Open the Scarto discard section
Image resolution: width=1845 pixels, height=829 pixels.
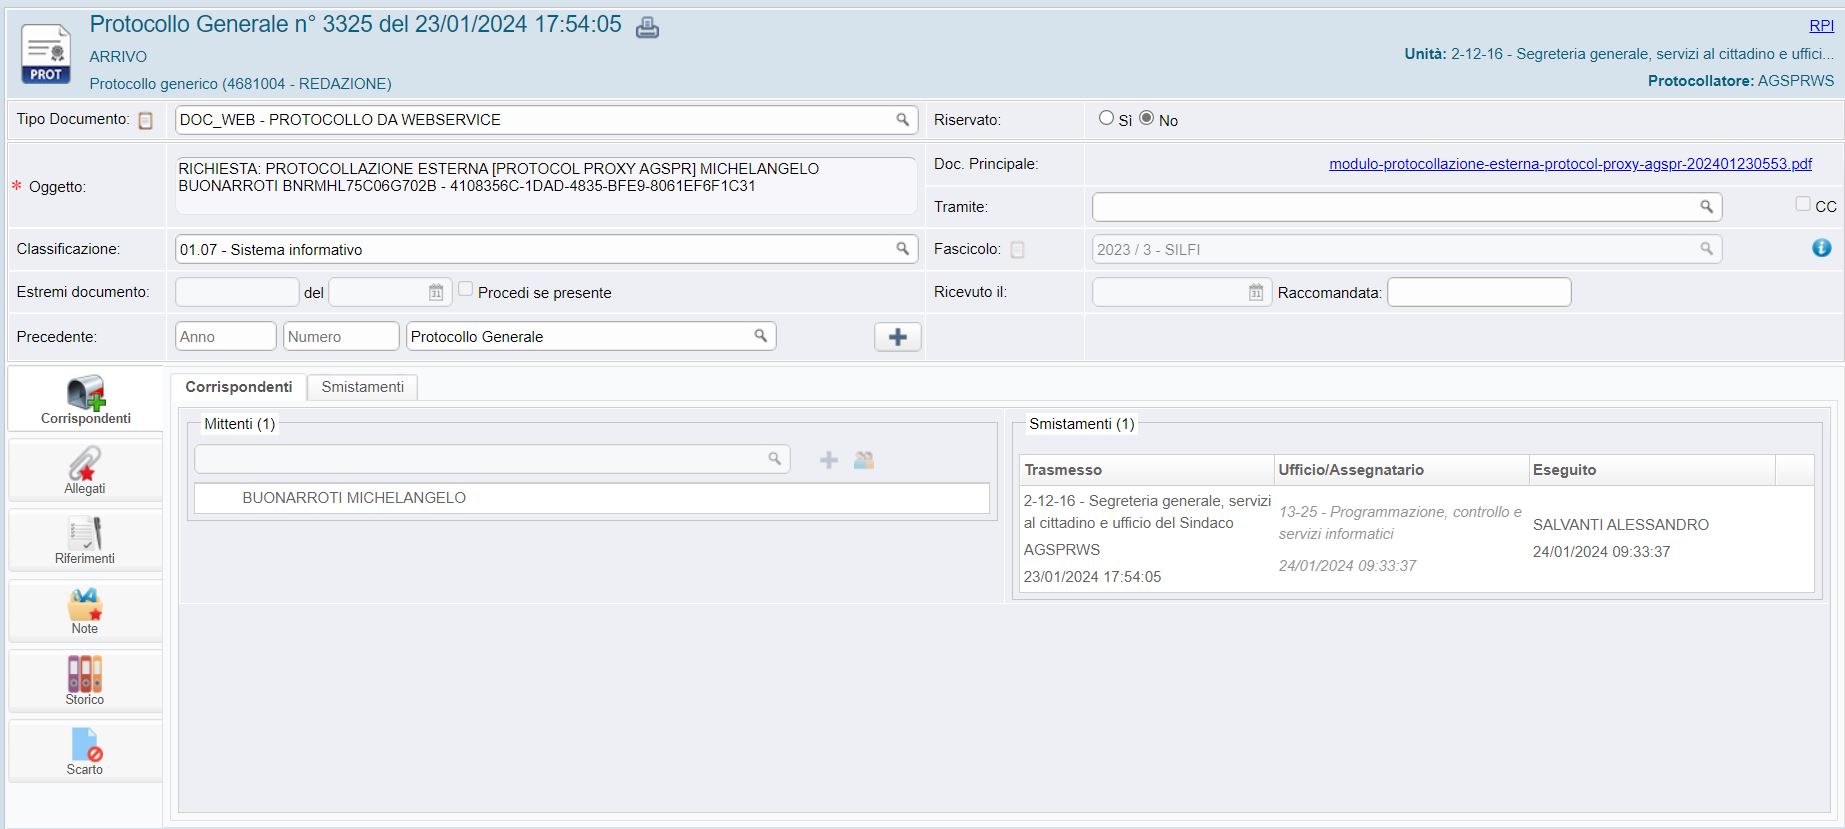pyautogui.click(x=85, y=751)
